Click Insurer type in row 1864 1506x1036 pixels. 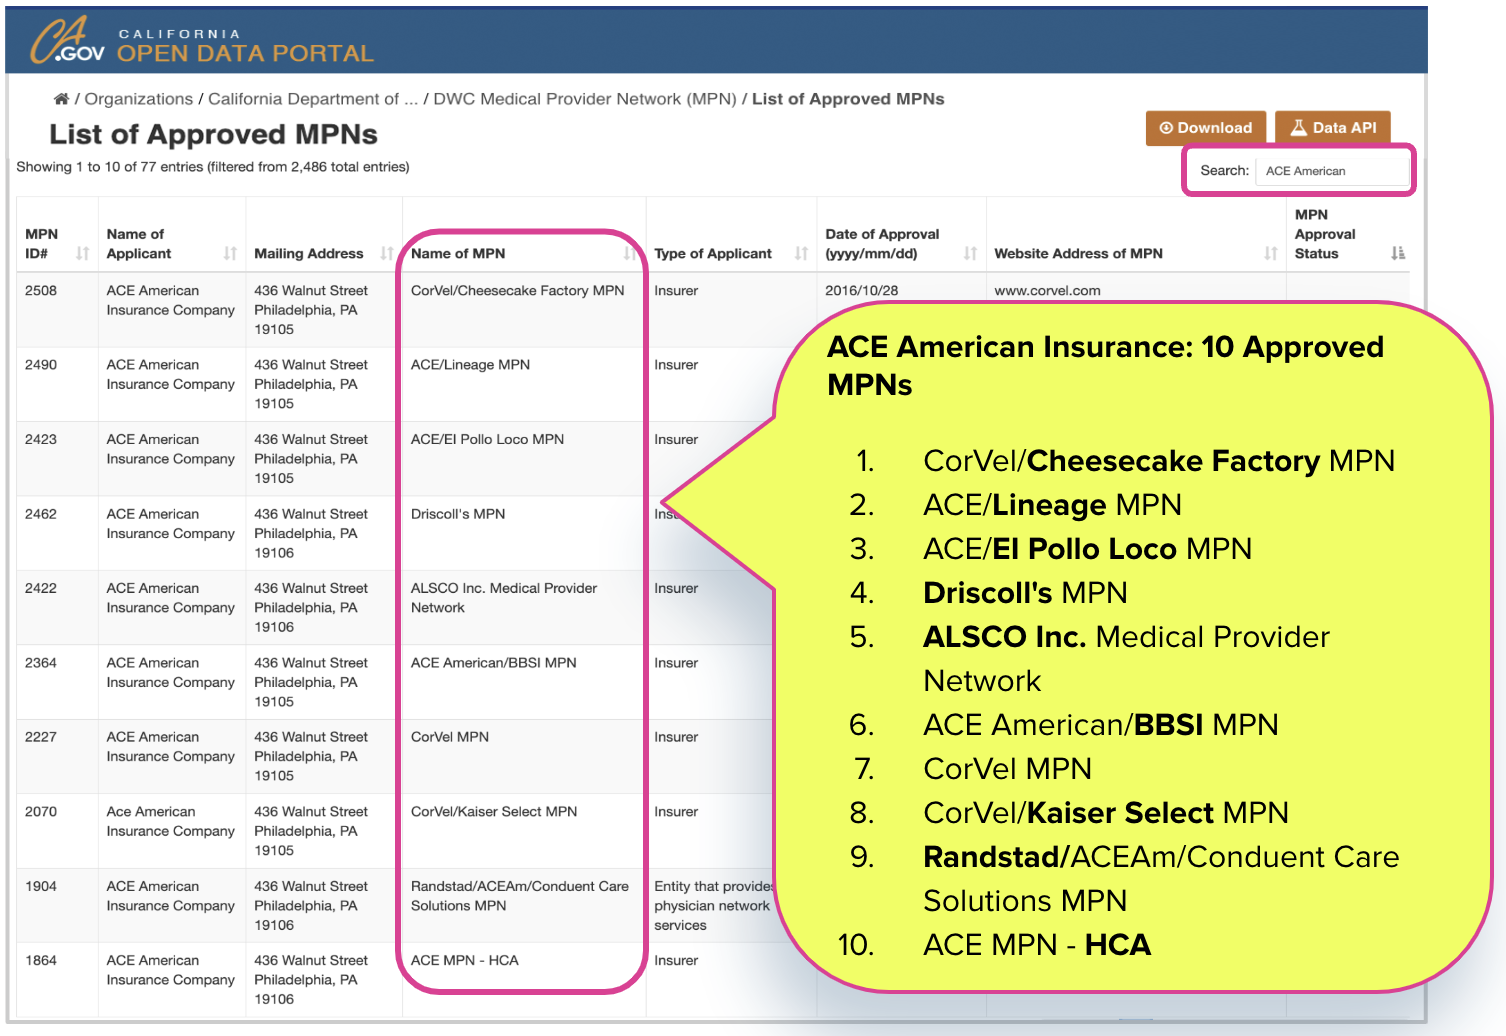click(676, 961)
